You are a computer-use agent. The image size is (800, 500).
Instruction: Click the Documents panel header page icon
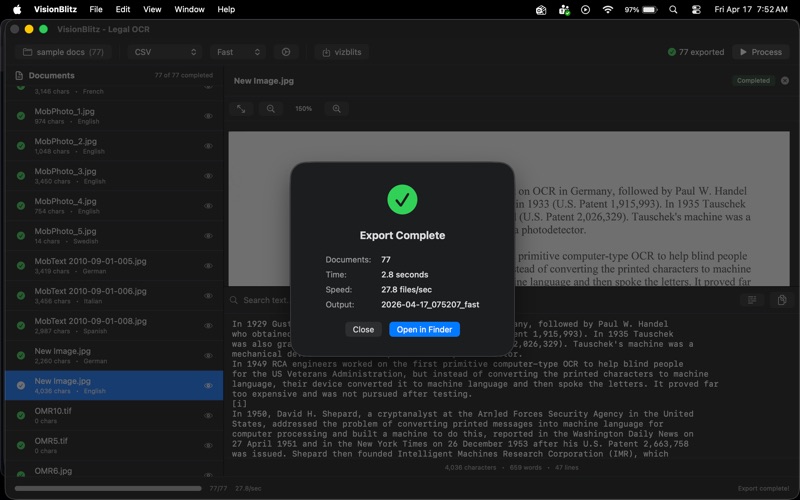(x=19, y=76)
